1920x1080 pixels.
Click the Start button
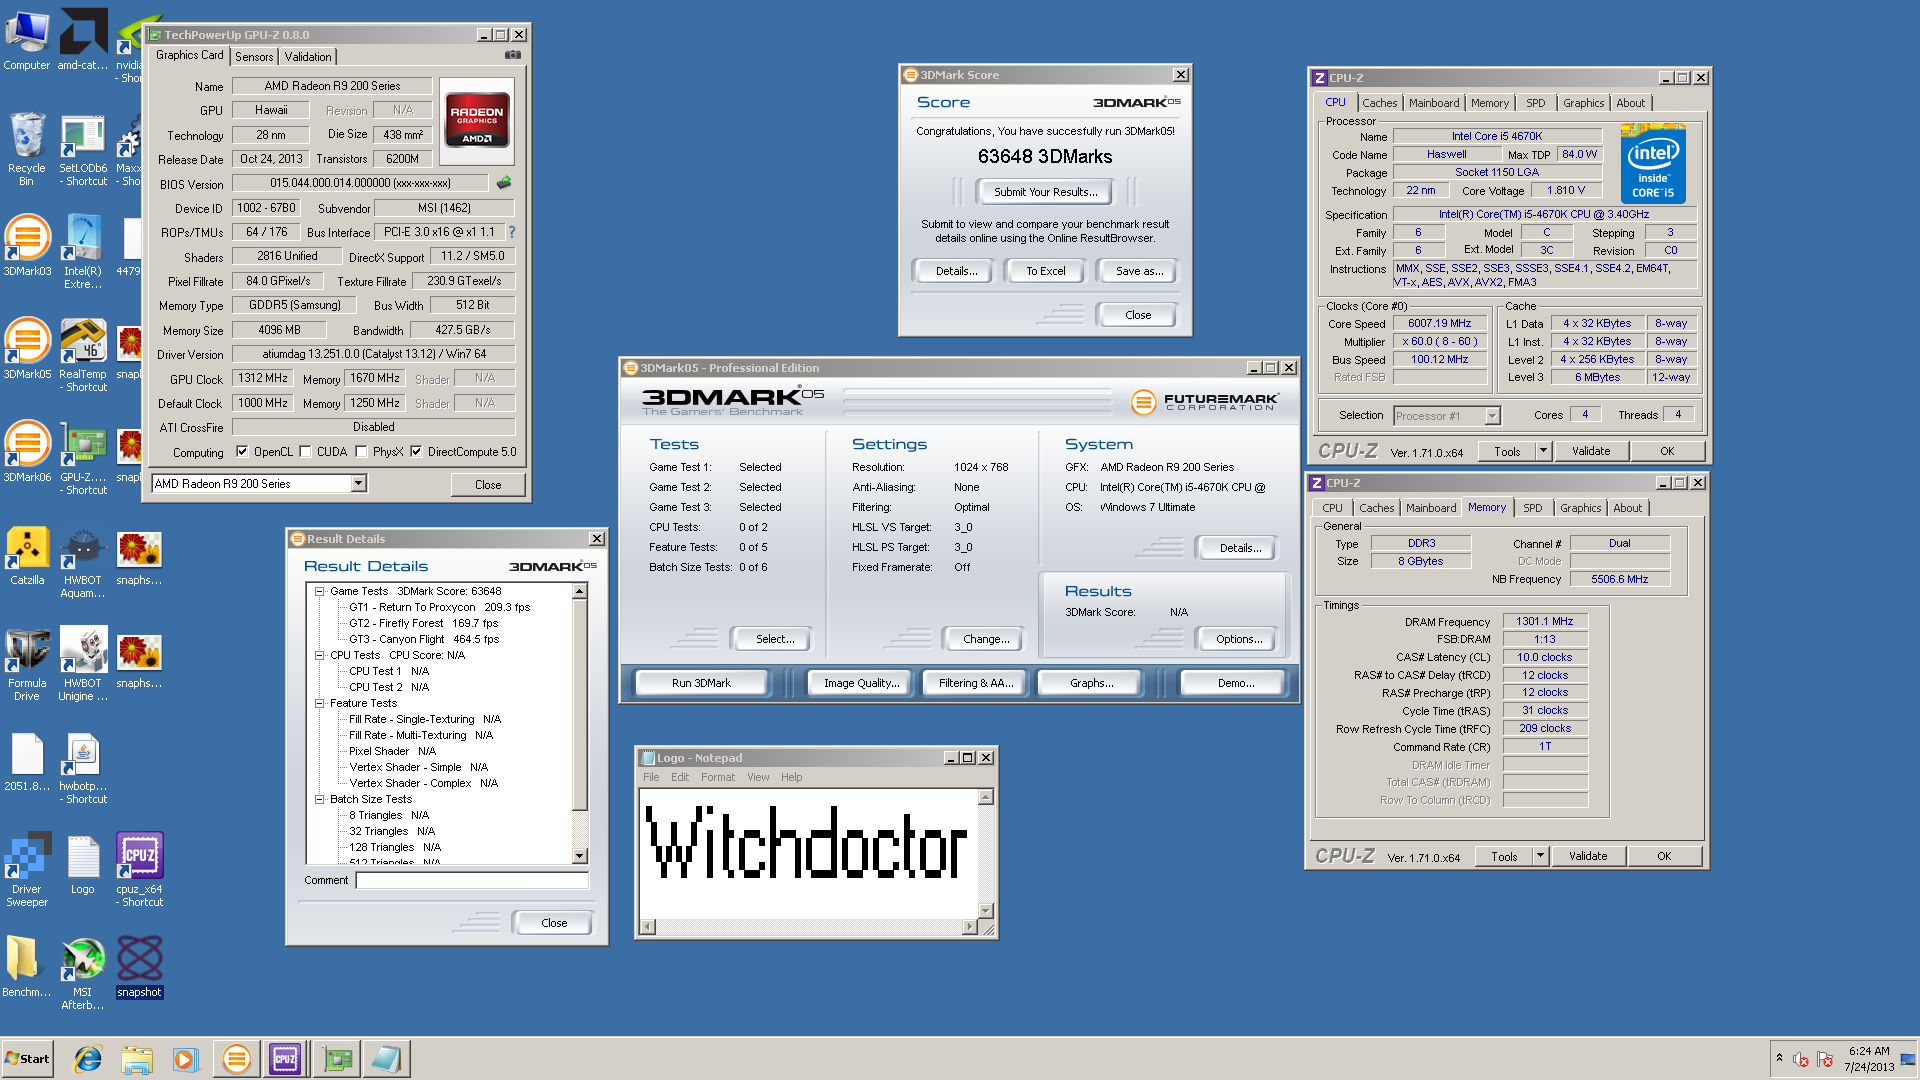[27, 1059]
